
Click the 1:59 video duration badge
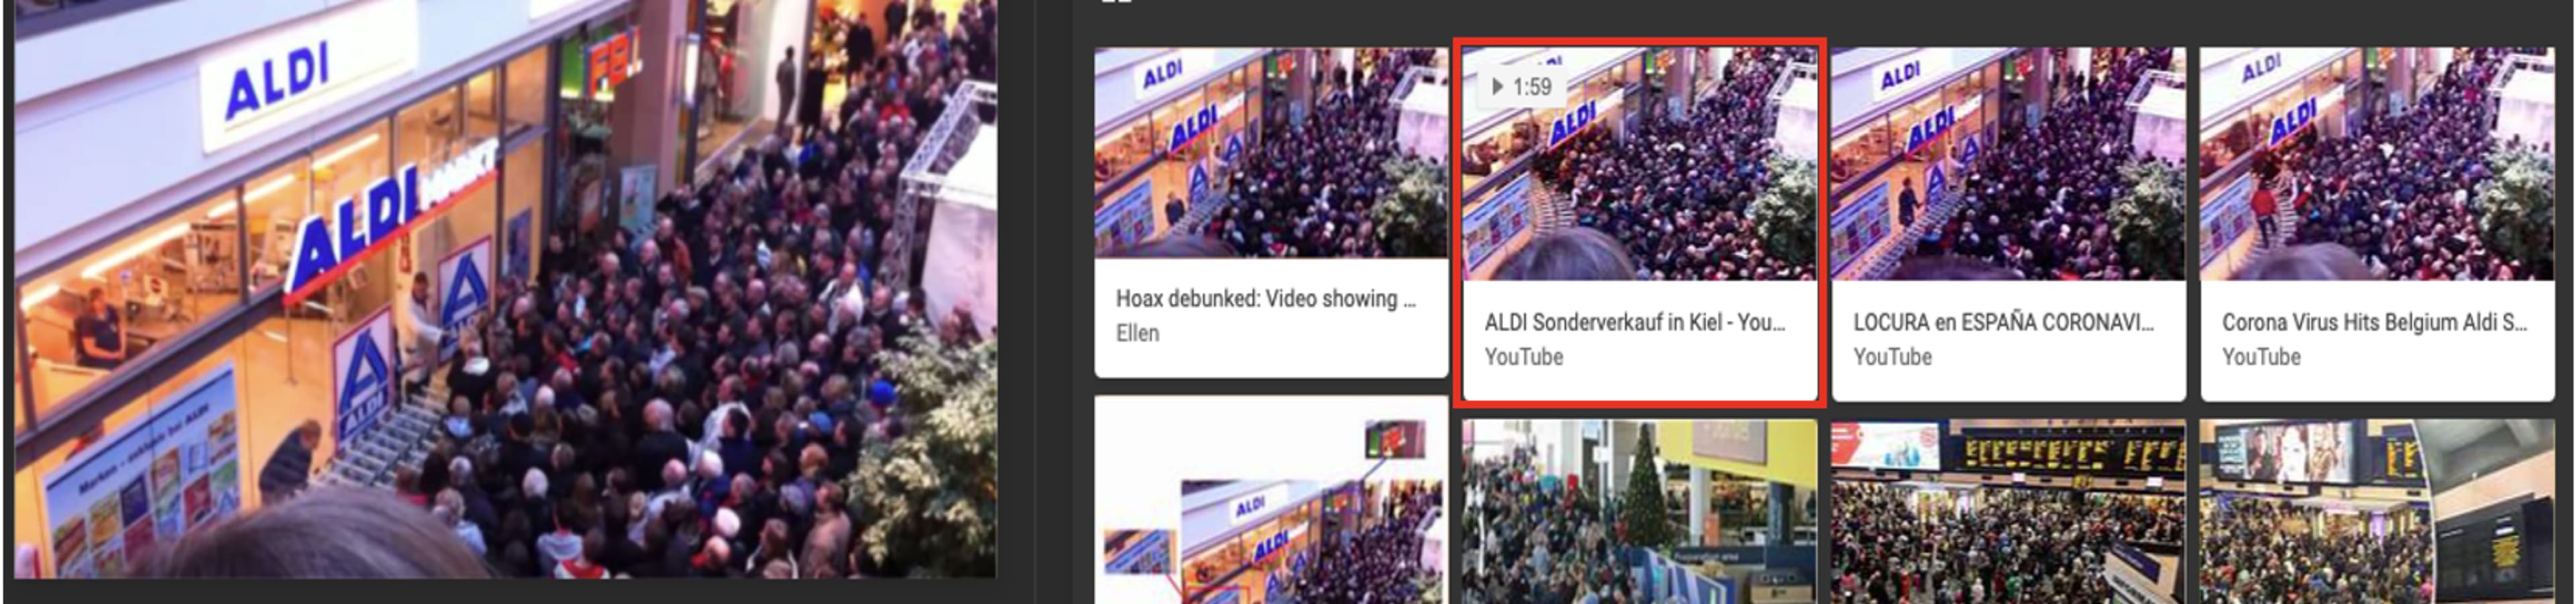tap(1521, 87)
